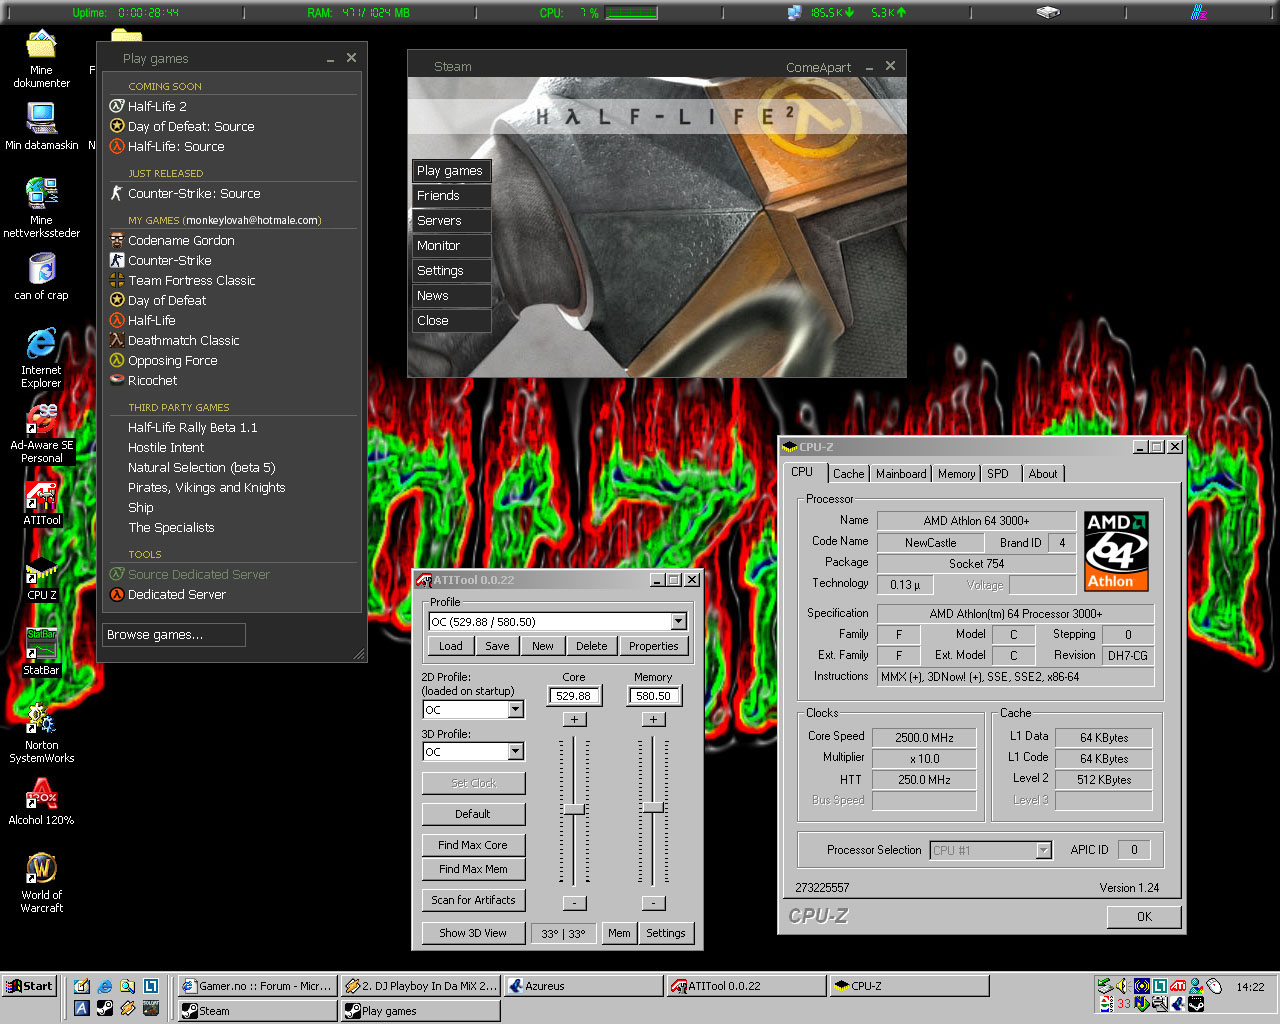Click the red 33 temperature tray icon

click(1124, 1004)
